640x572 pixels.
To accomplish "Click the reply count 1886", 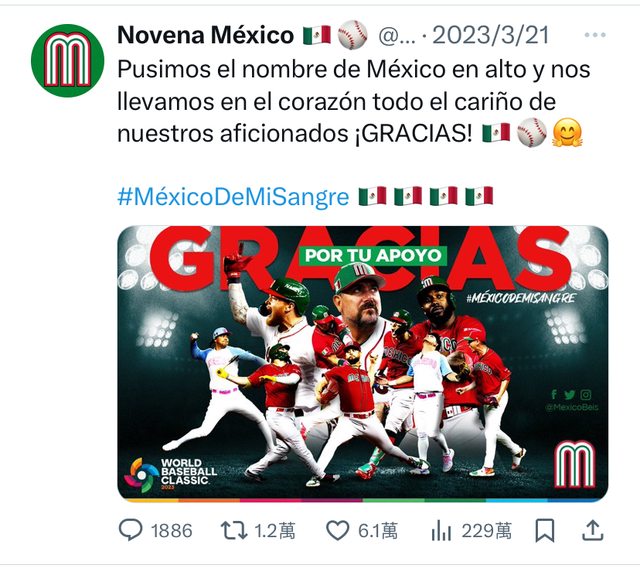I will point(171,531).
